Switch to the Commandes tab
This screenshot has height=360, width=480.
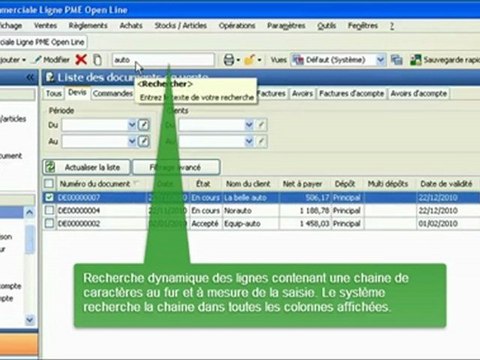[x=113, y=94]
